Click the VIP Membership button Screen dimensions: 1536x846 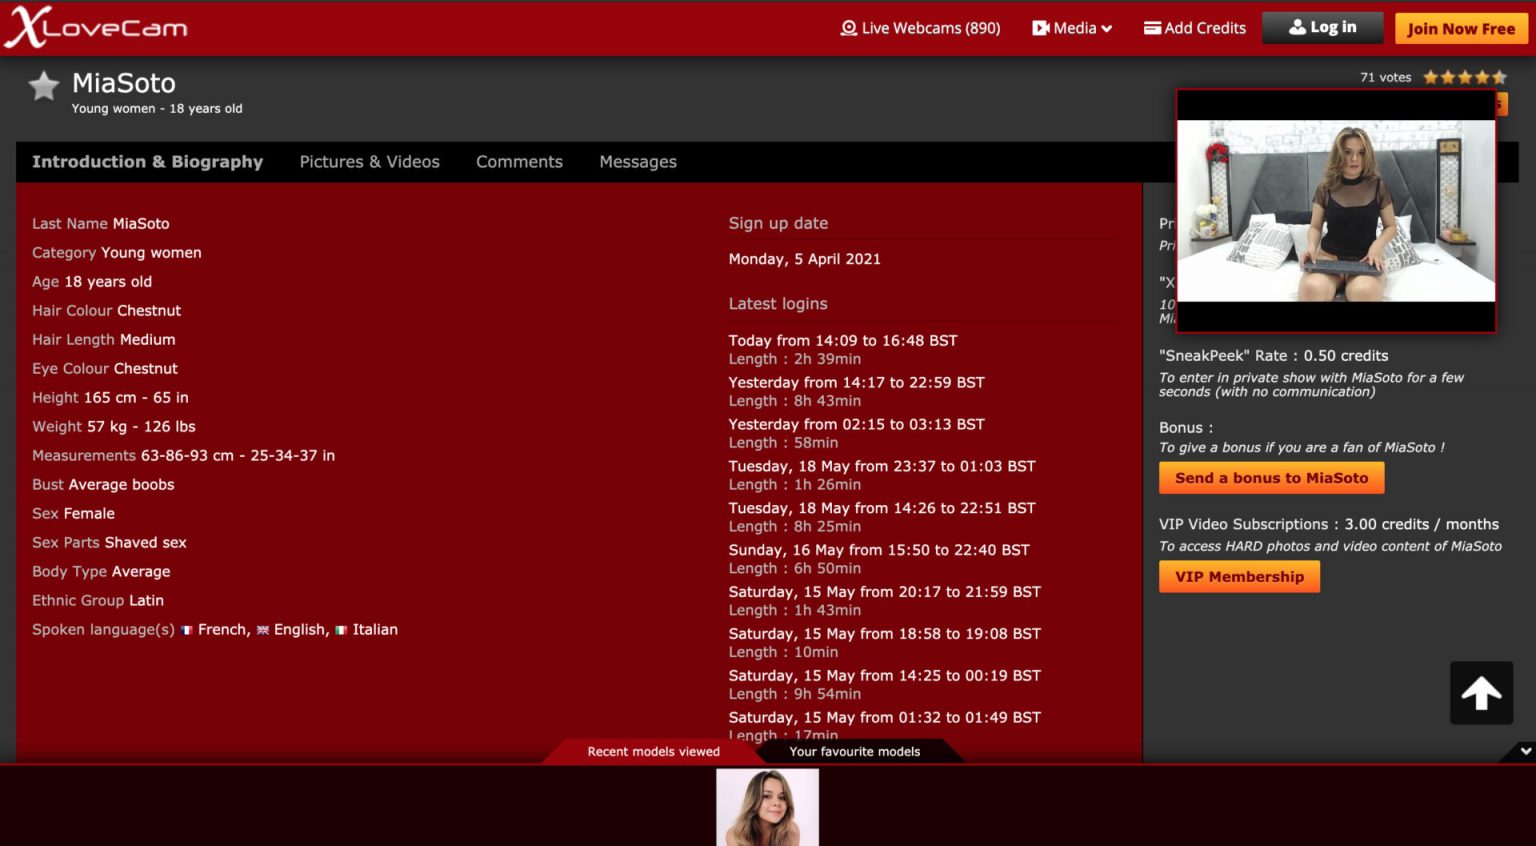(x=1239, y=577)
